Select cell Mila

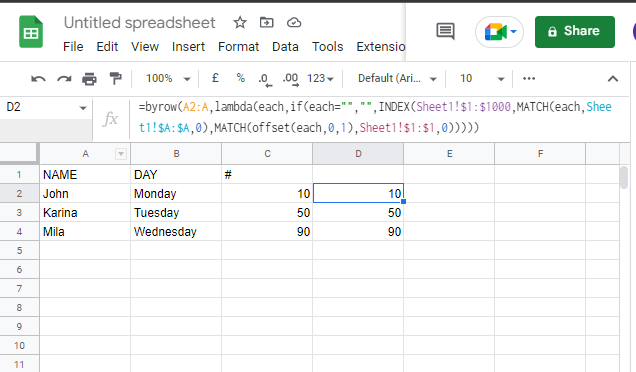85,232
